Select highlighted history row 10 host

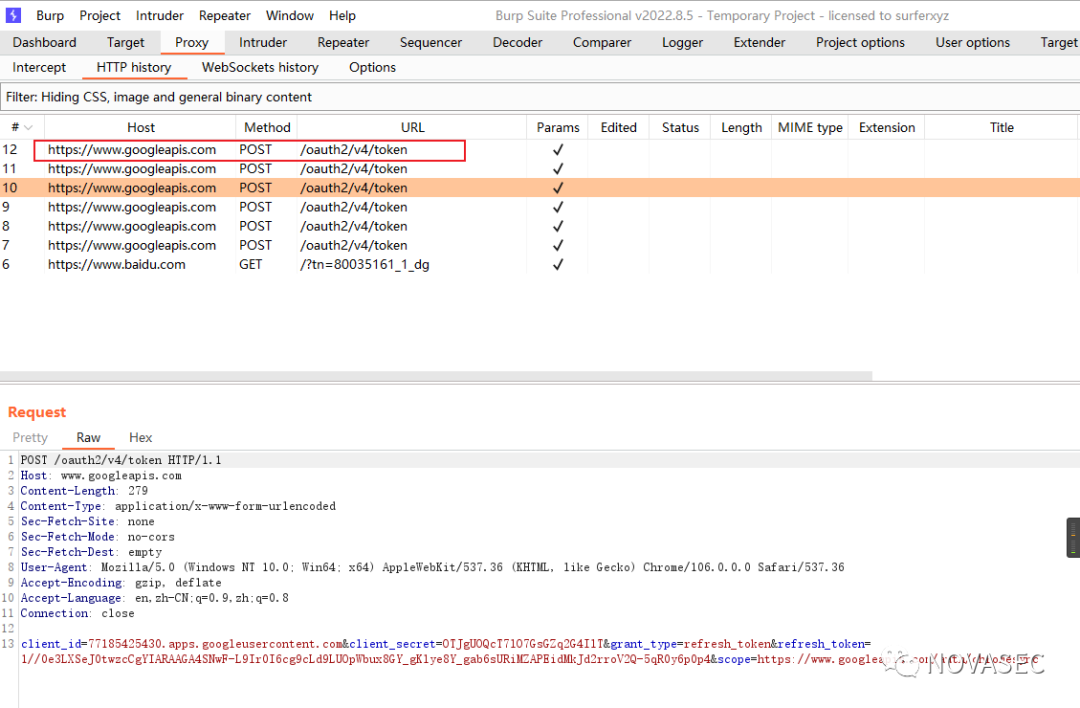pos(132,188)
